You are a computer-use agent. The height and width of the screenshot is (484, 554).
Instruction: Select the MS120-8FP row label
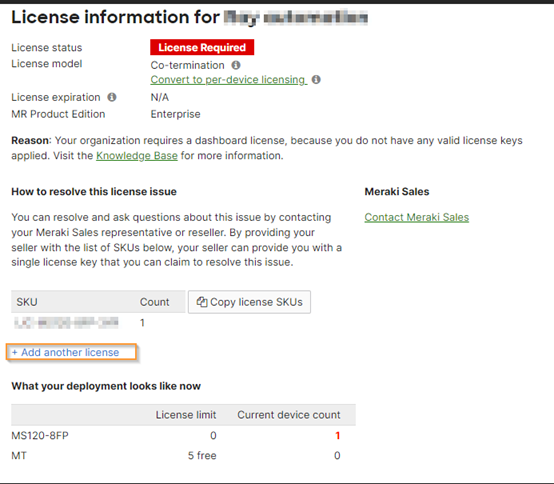click(40, 436)
